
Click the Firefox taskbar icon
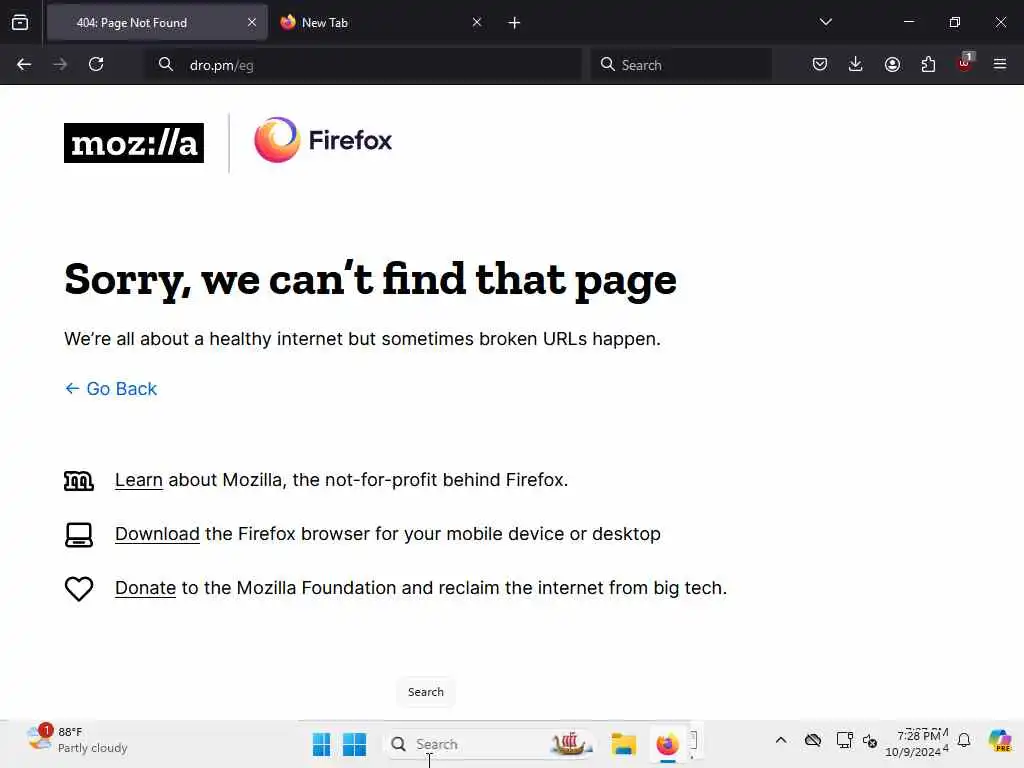click(x=667, y=744)
